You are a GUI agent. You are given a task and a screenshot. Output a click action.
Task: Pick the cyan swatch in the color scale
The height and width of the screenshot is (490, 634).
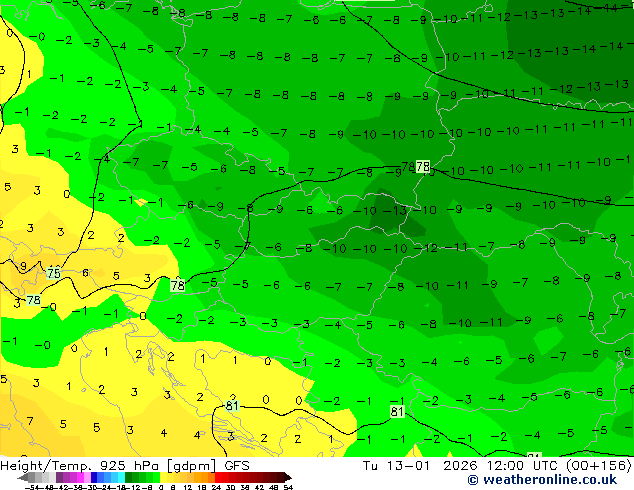(x=122, y=477)
